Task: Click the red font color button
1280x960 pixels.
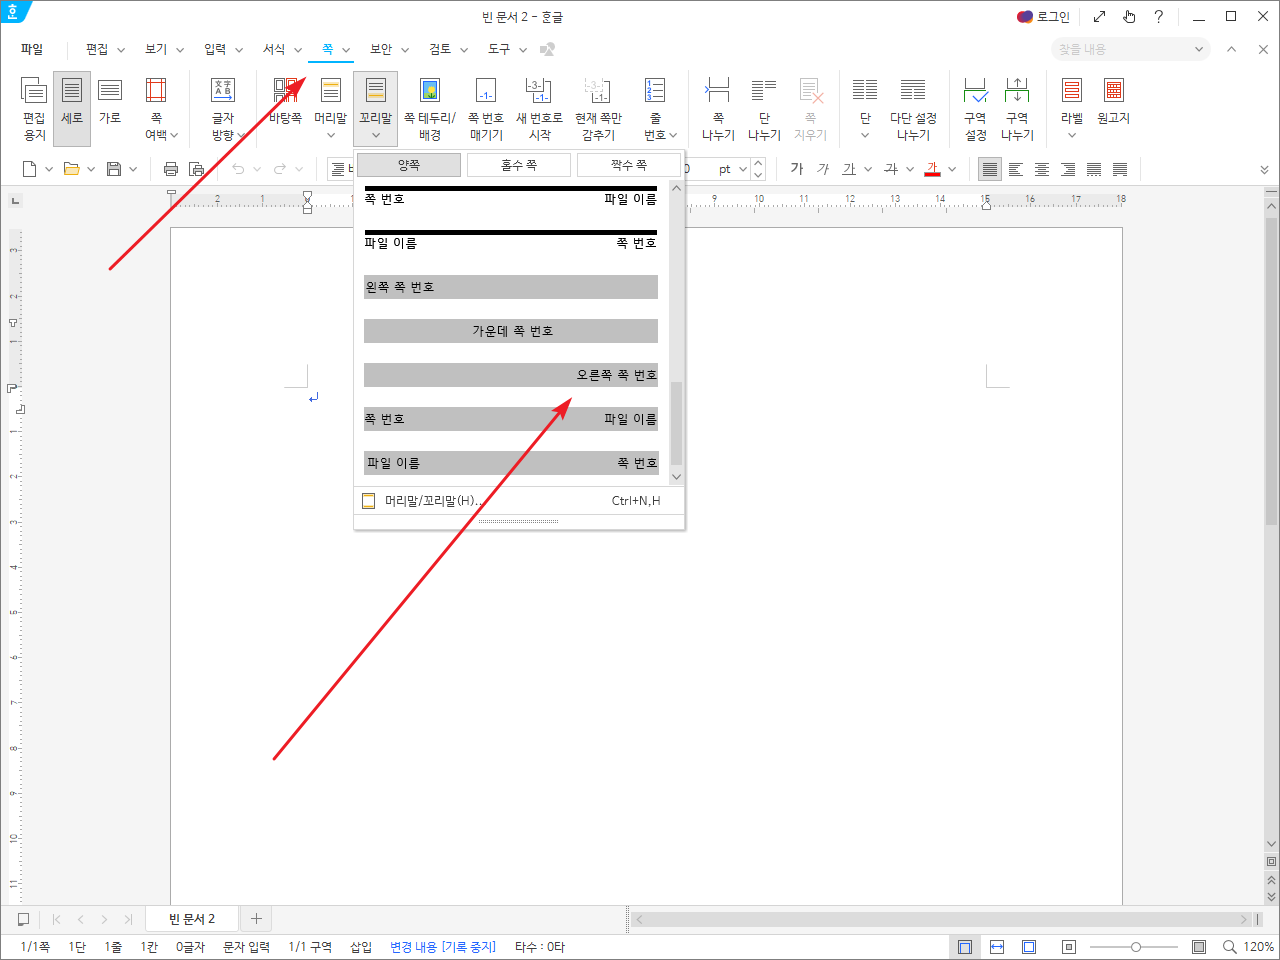Action: coord(933,169)
